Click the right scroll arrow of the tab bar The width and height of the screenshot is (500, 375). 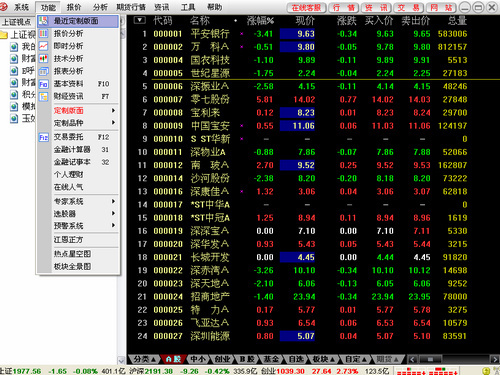[x=495, y=359]
